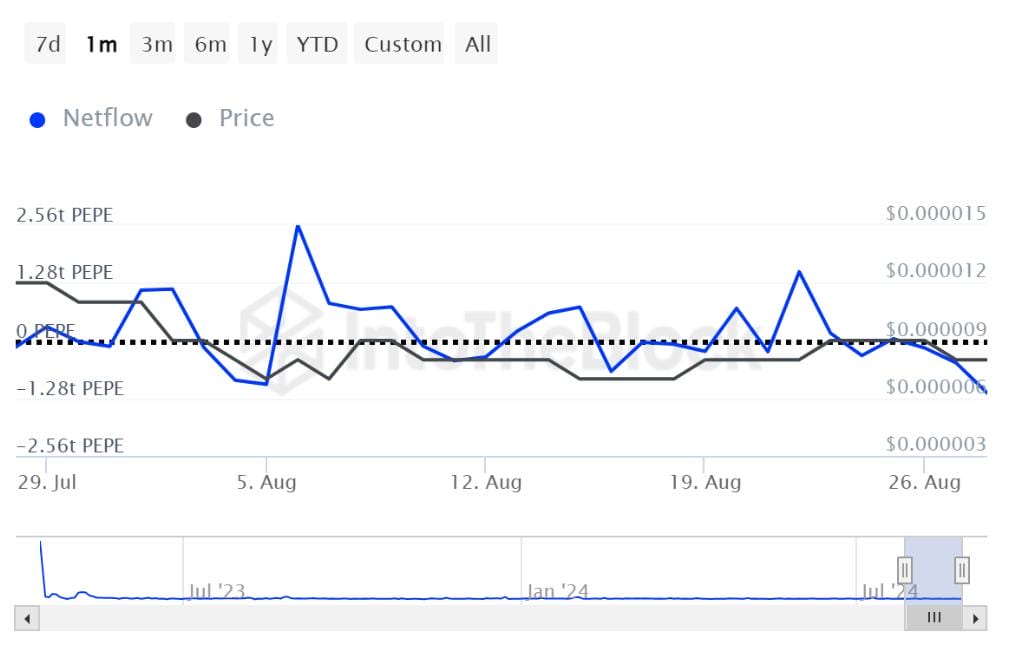The height and width of the screenshot is (659, 1016).
Task: Show All available data
Action: [478, 44]
